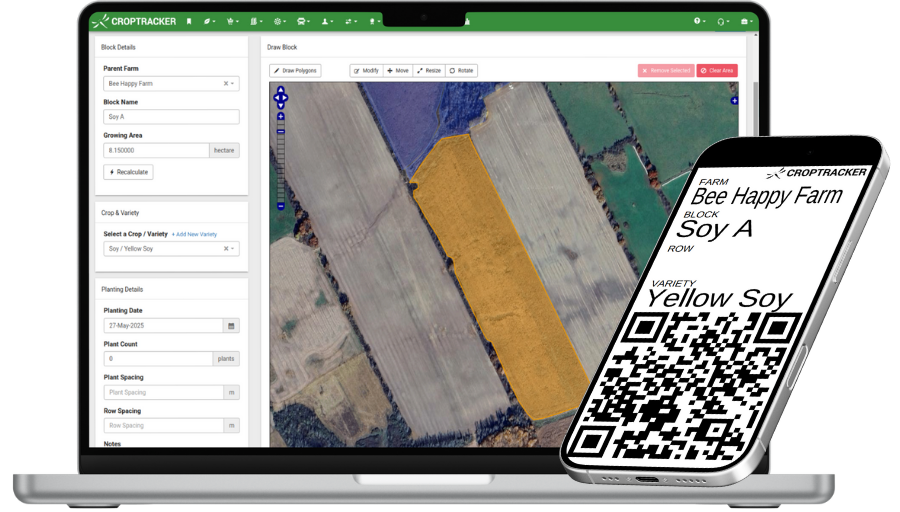900x512 pixels.
Task: Expand the Crop / Variety dropdown
Action: pyautogui.click(x=232, y=249)
